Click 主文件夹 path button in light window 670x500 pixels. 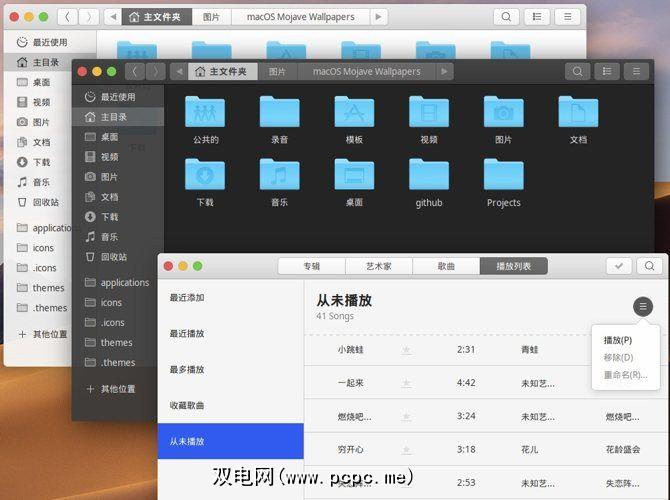156,17
